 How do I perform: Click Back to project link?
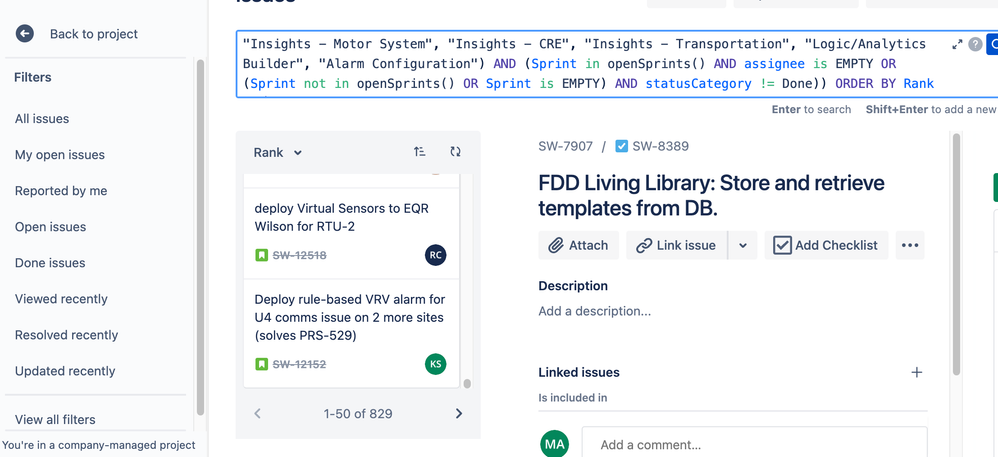(x=94, y=34)
